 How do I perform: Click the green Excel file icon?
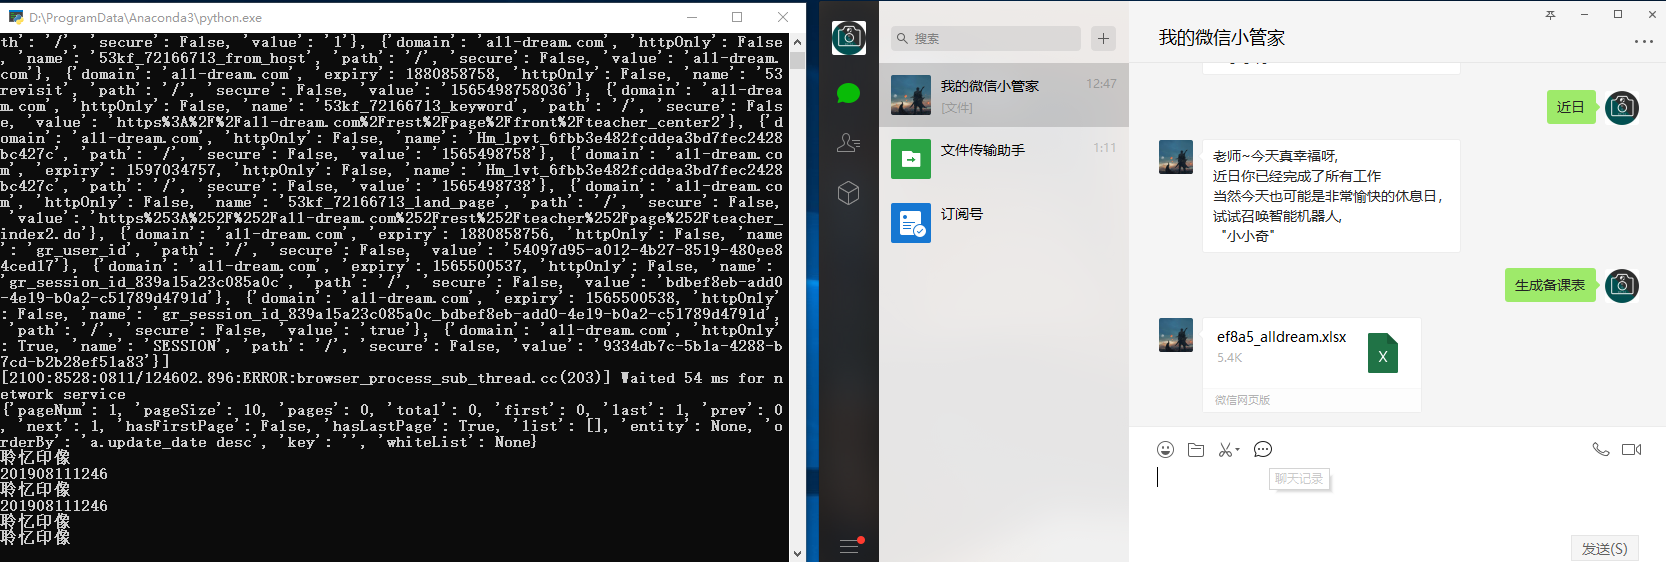1383,353
